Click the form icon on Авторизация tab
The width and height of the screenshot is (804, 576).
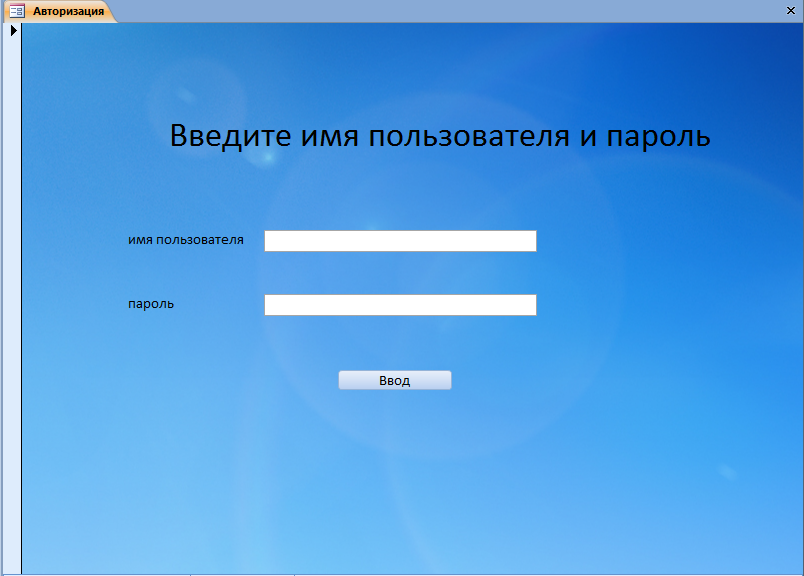point(17,11)
